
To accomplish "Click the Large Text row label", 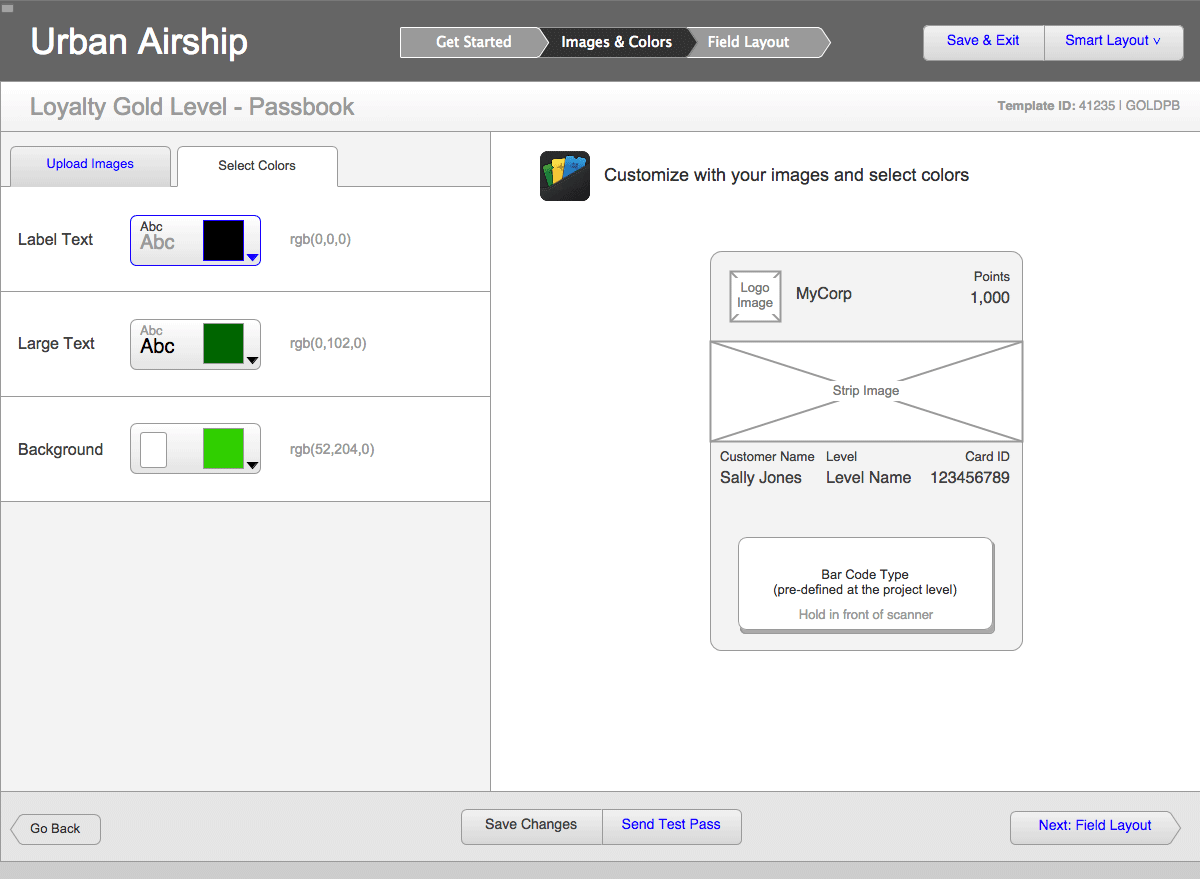I will click(56, 344).
